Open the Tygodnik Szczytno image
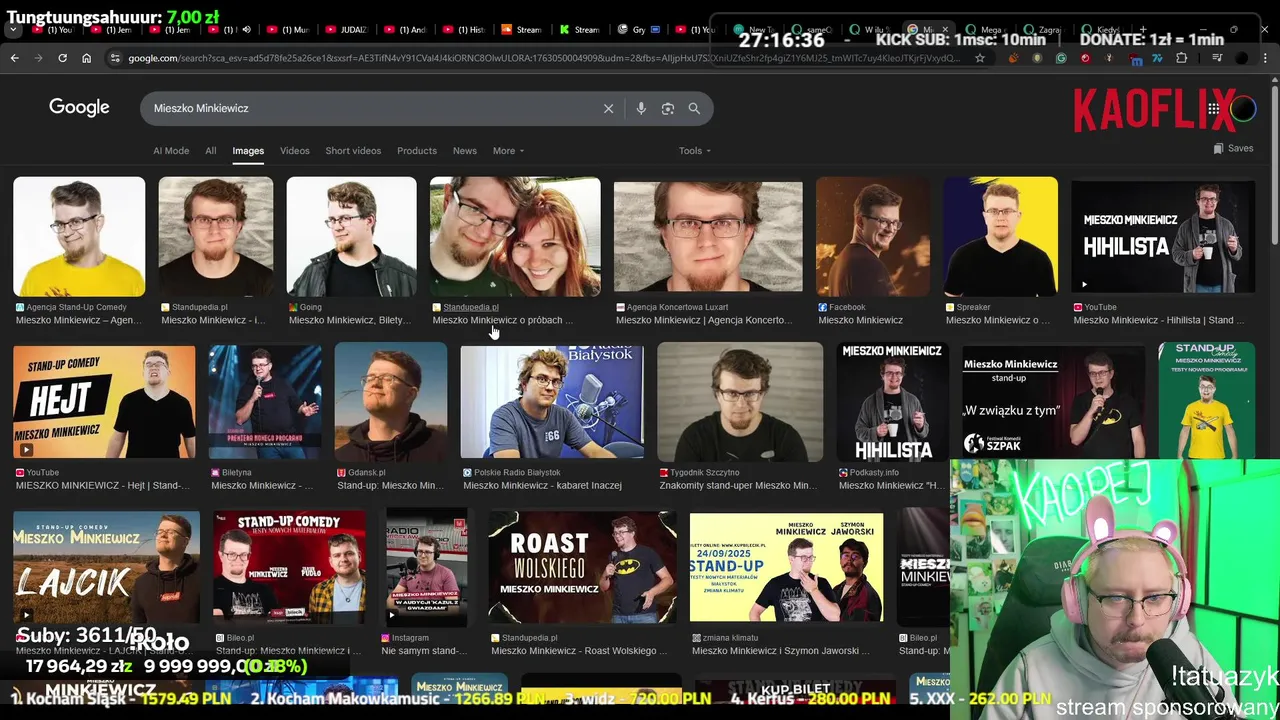The width and height of the screenshot is (1280, 720). coord(740,402)
